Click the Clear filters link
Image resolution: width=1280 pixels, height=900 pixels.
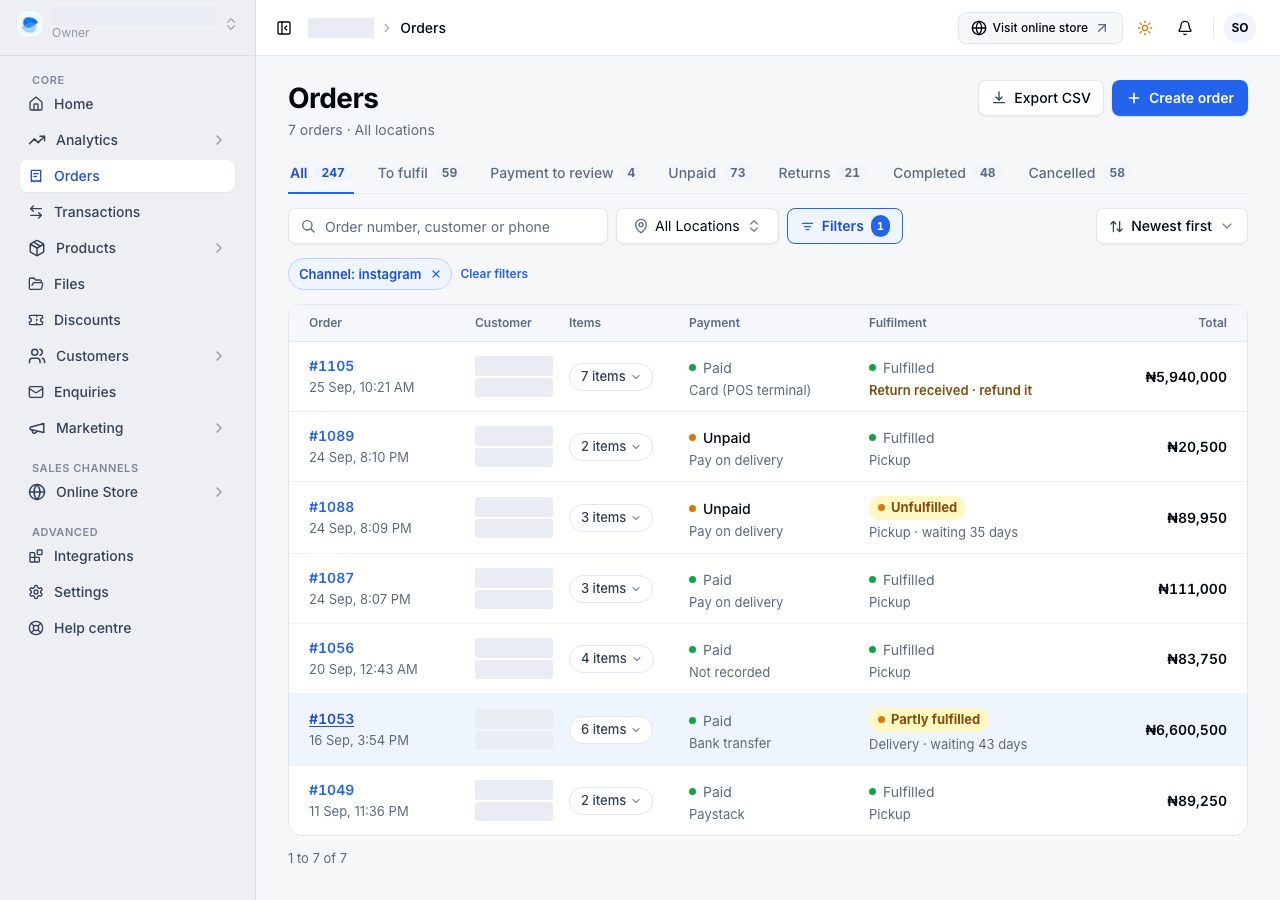coord(494,274)
